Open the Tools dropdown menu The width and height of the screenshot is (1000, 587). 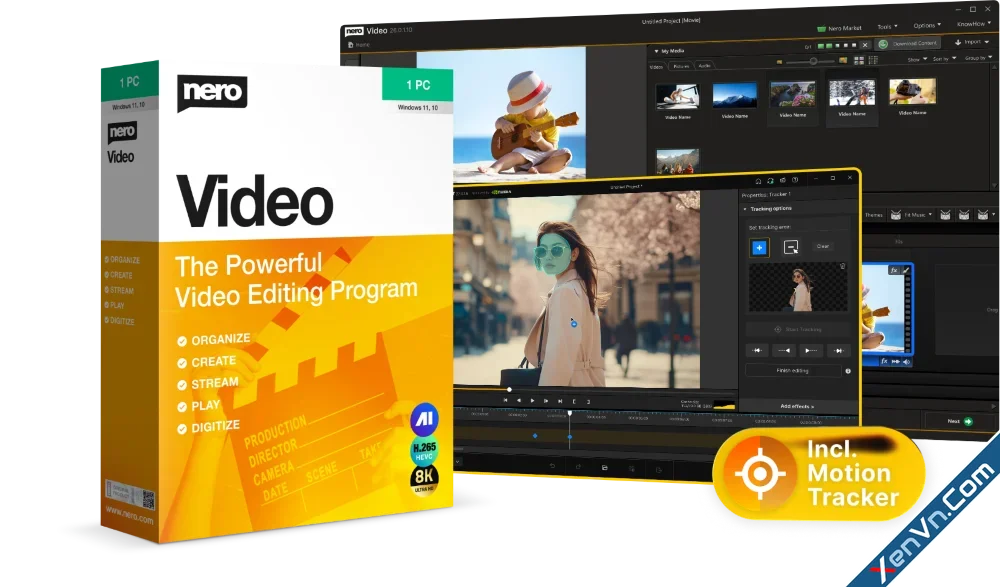887,27
